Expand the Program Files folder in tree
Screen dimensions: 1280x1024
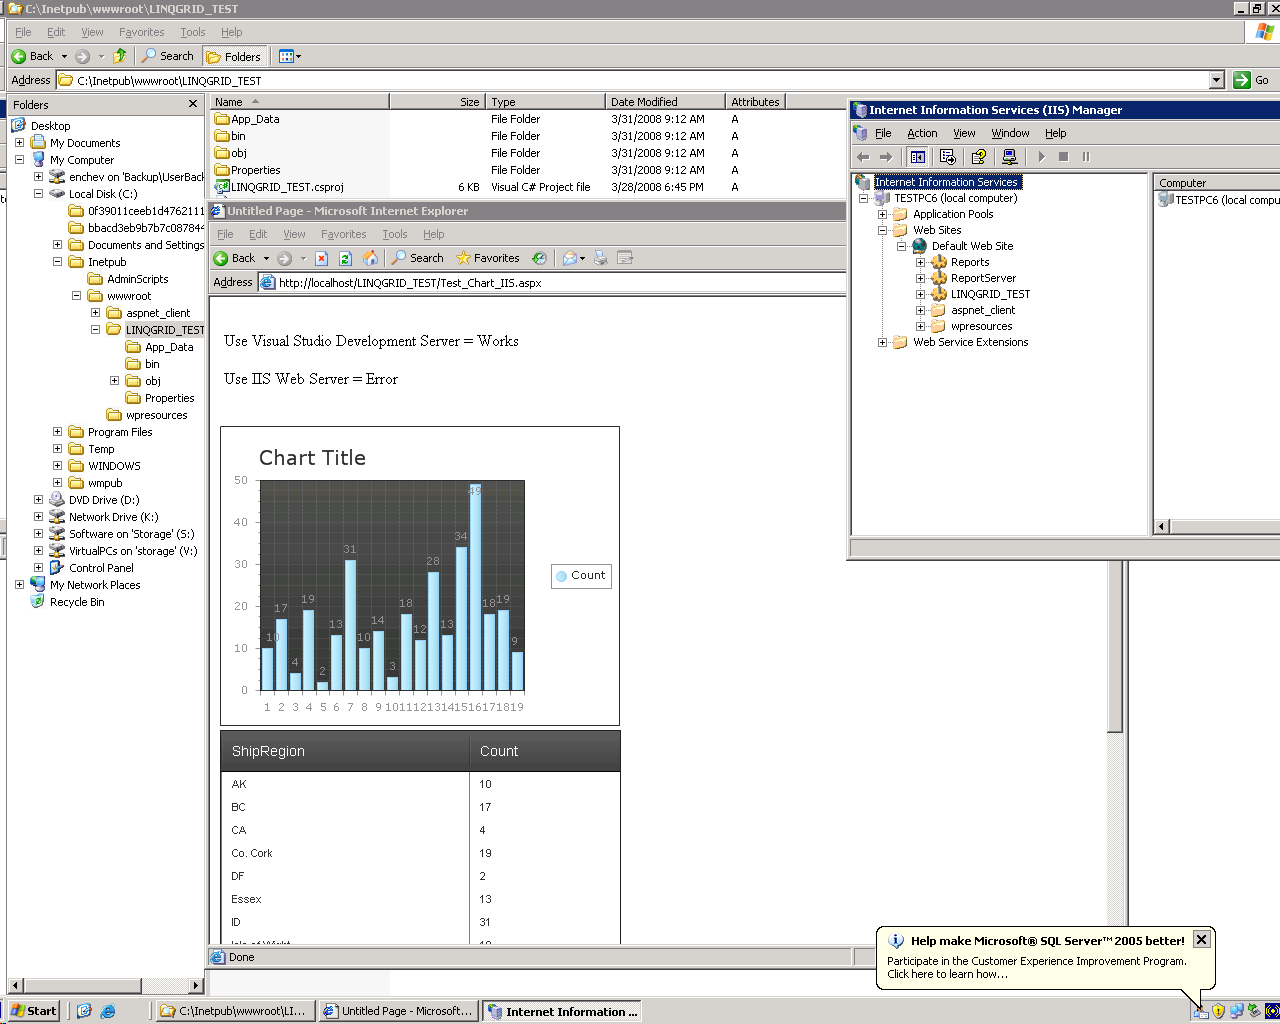[57, 432]
